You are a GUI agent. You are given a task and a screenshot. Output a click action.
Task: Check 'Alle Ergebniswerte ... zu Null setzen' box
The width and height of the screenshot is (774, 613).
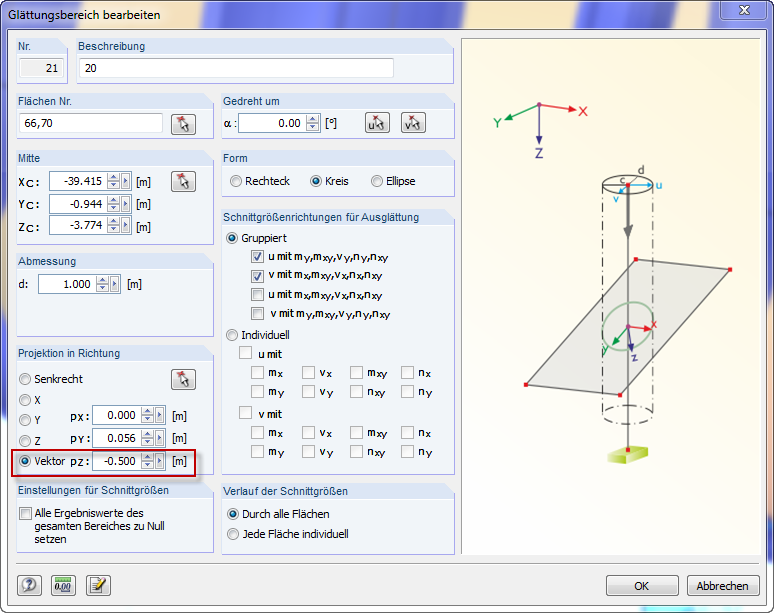25,513
